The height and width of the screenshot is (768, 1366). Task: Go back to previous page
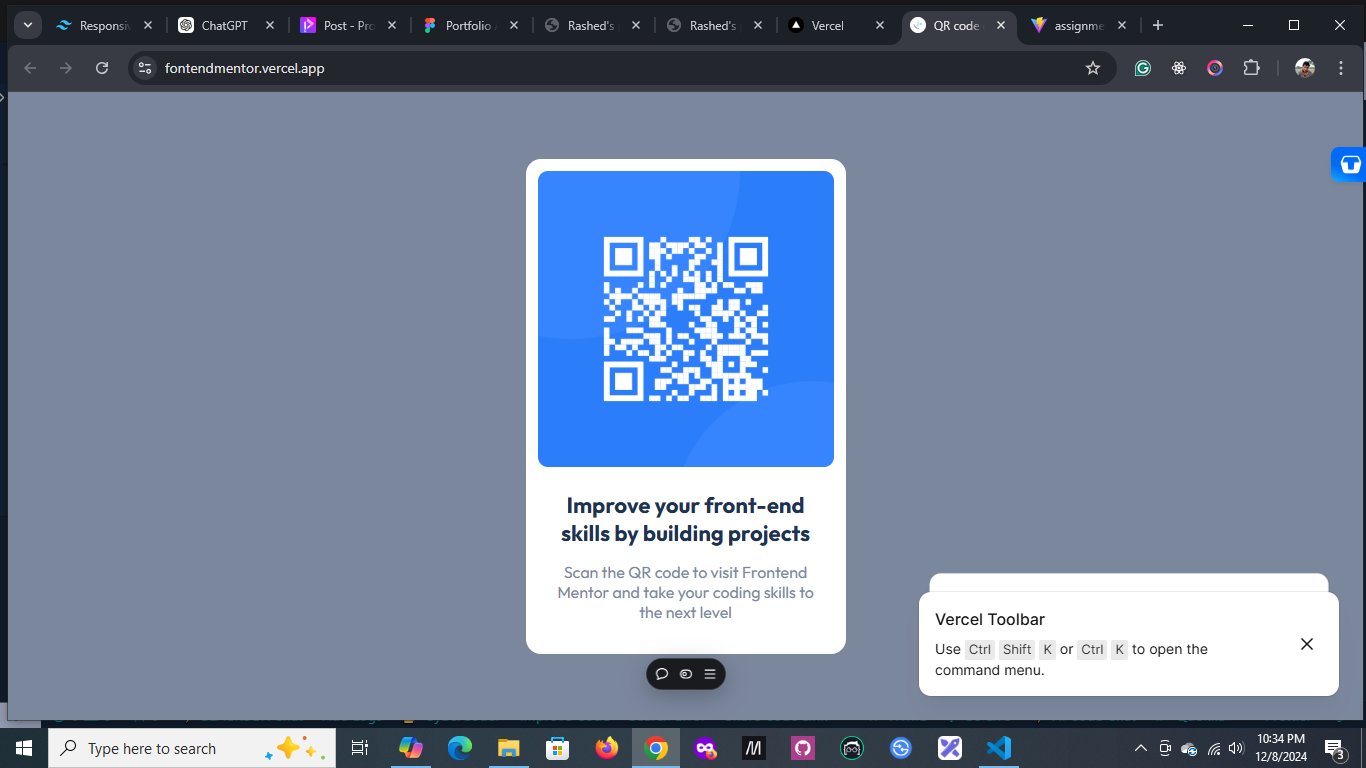pos(30,68)
